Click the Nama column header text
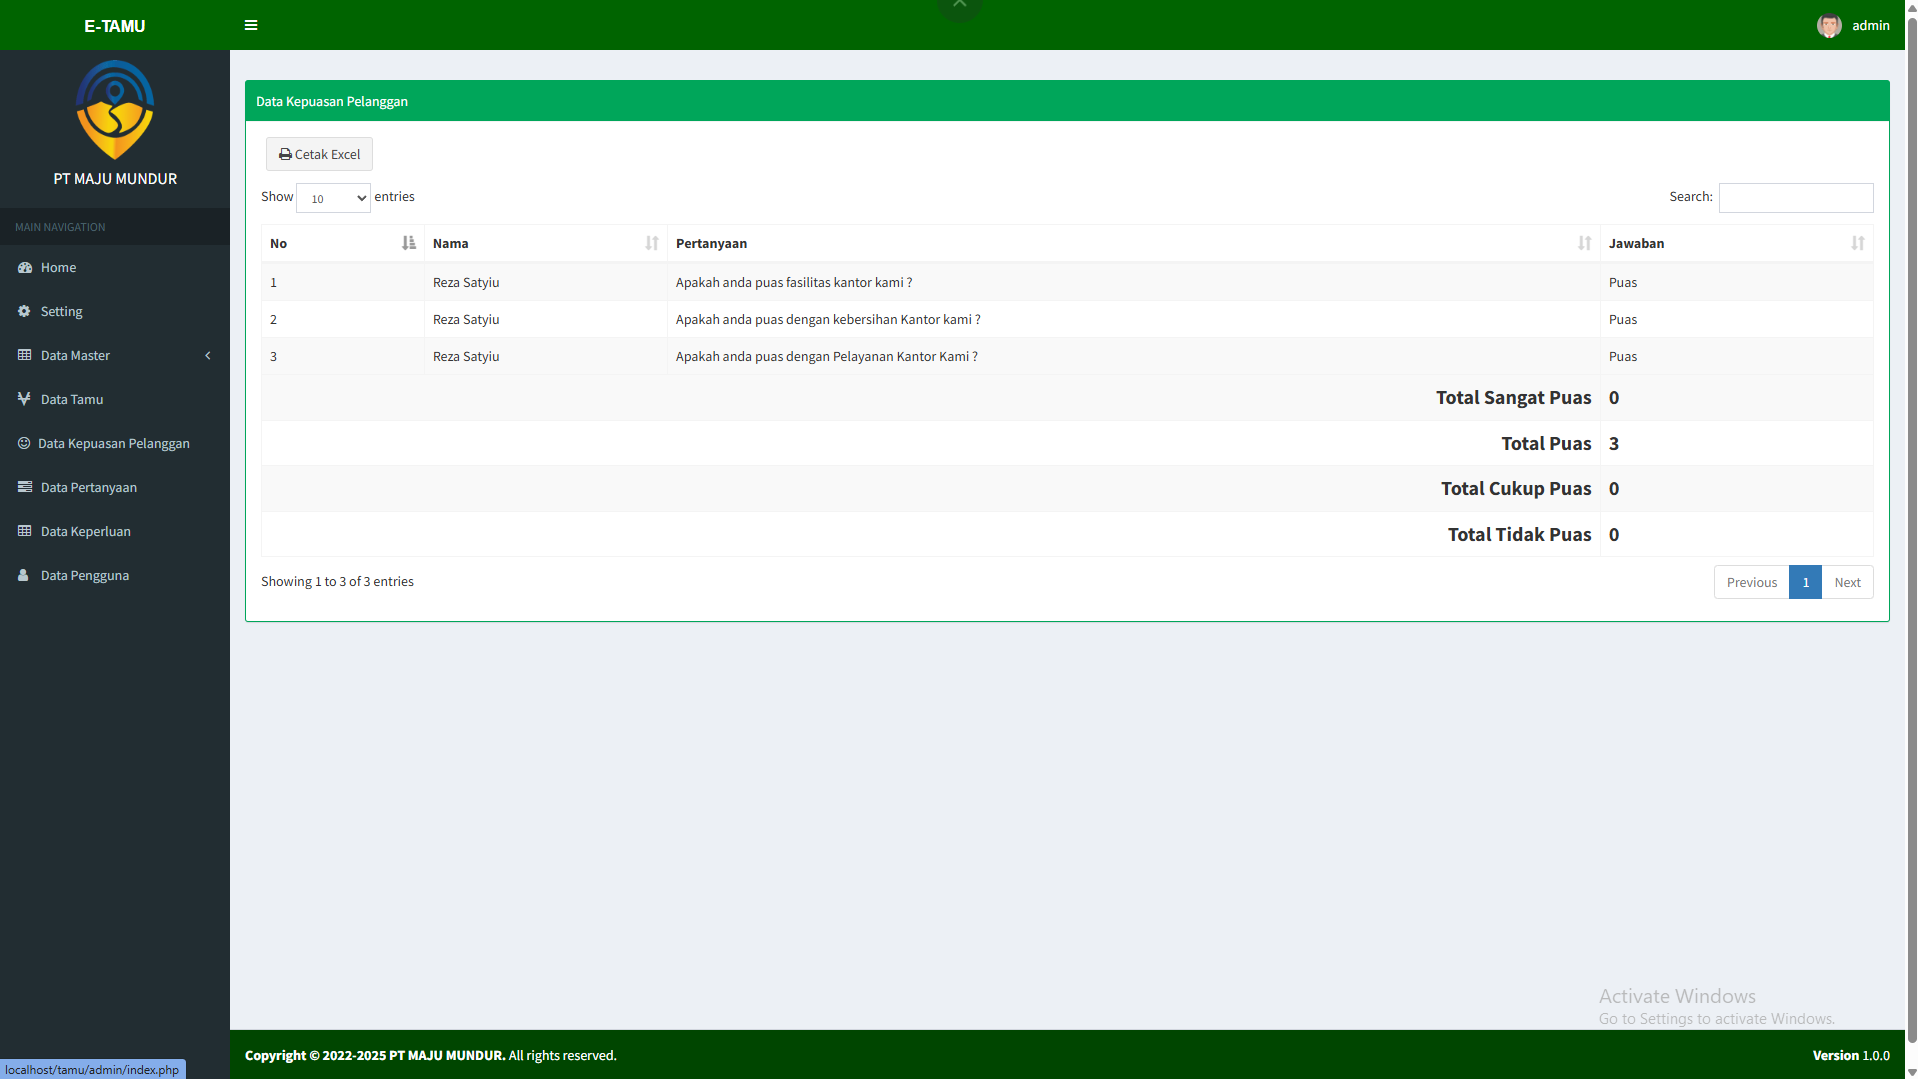Screen dimensions: 1918x1079 tap(450, 243)
